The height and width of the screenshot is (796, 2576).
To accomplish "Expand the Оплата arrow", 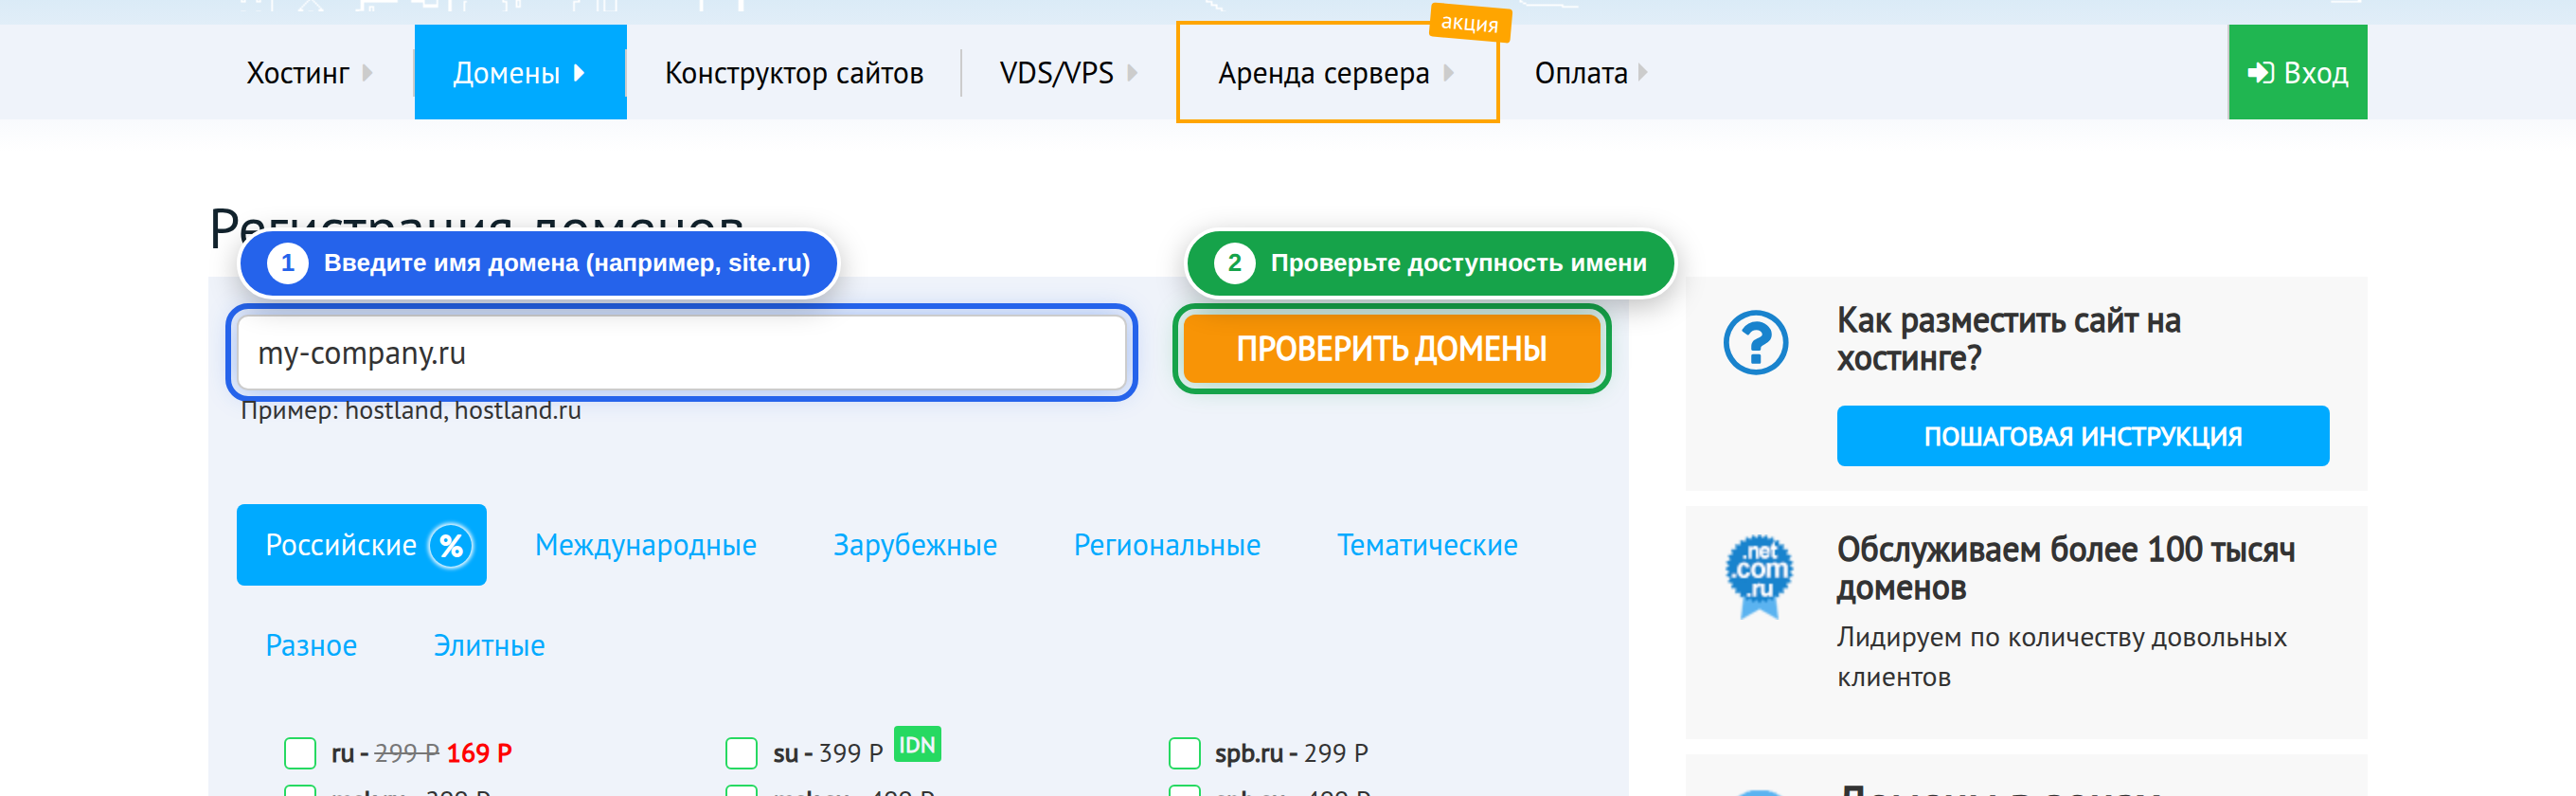I will (x=1642, y=73).
